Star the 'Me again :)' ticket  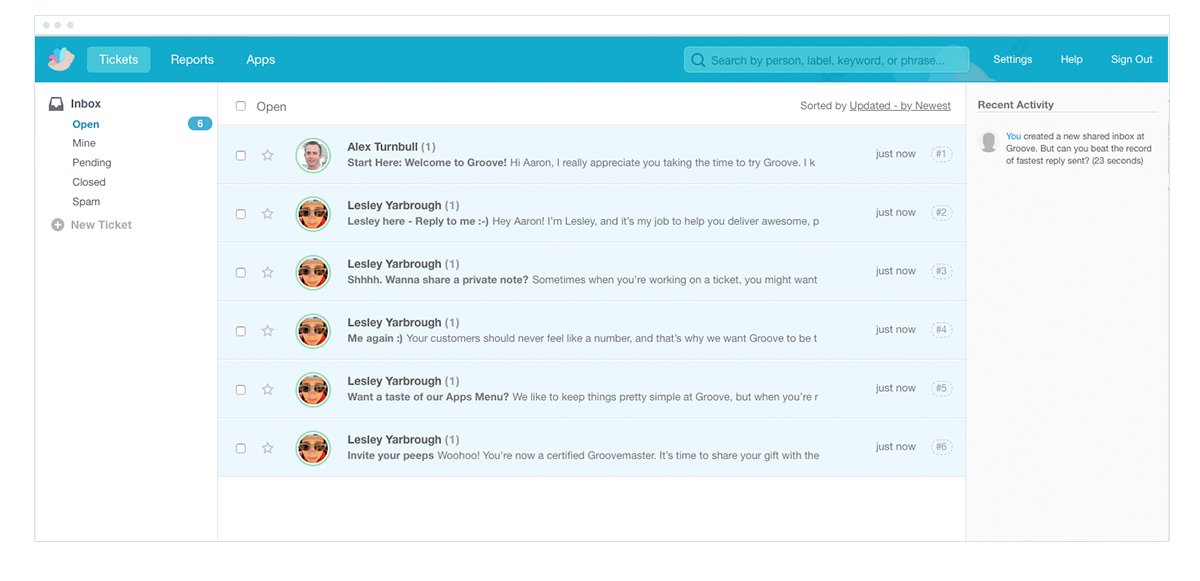click(267, 330)
